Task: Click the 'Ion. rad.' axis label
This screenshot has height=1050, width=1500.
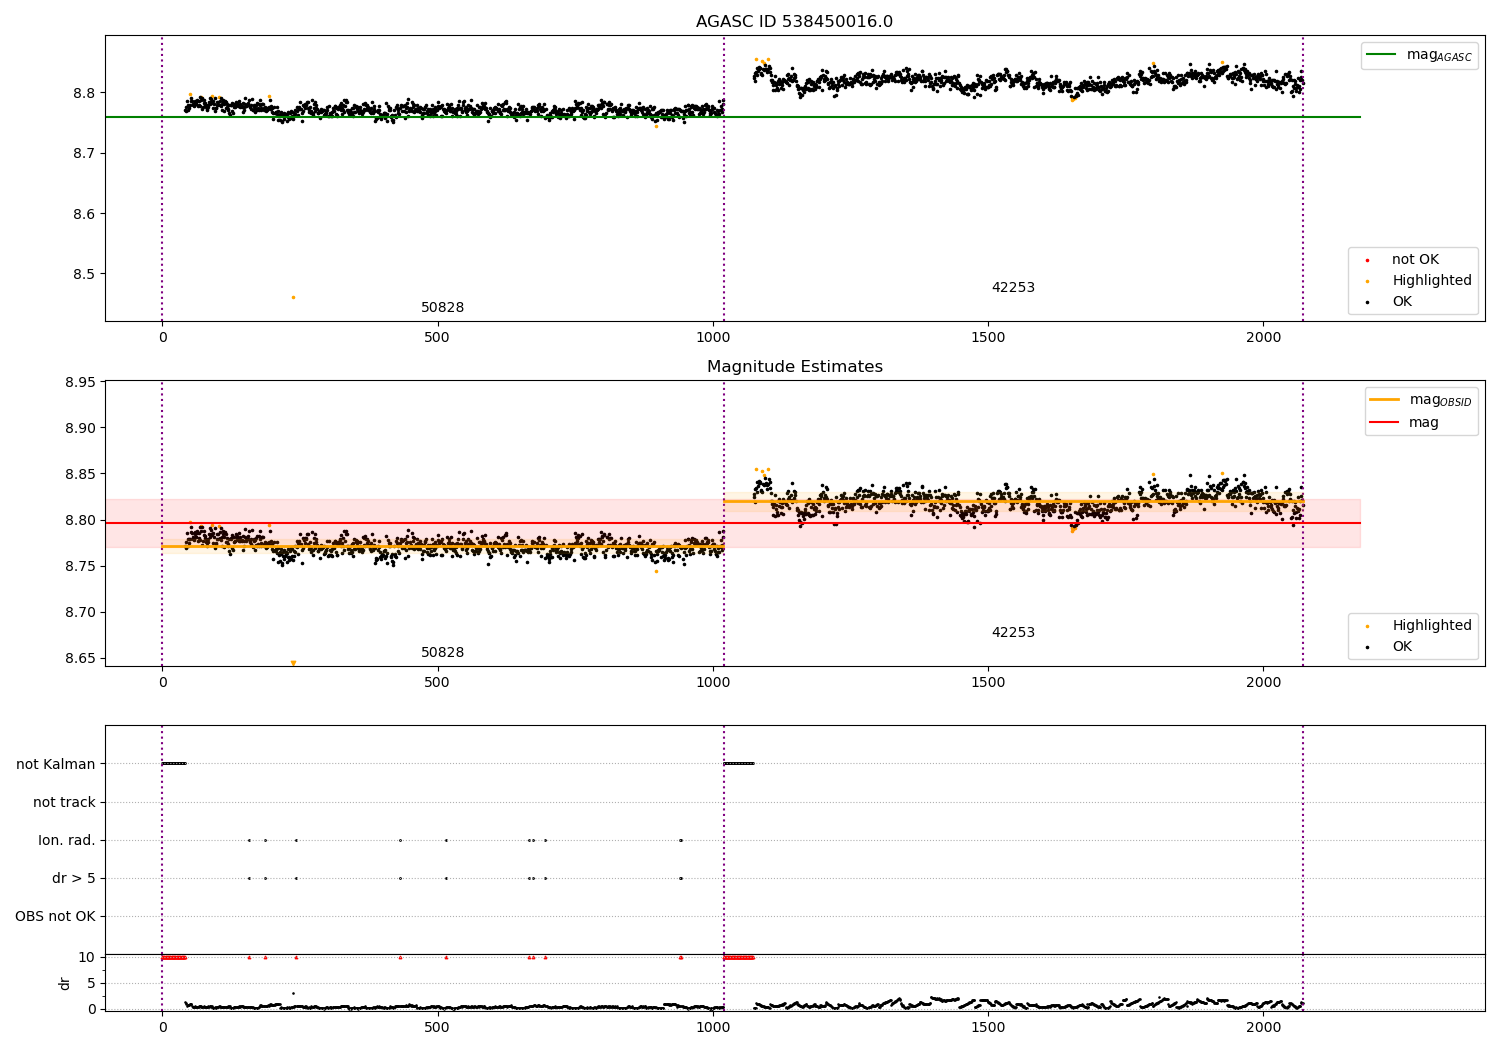Action: [x=67, y=840]
